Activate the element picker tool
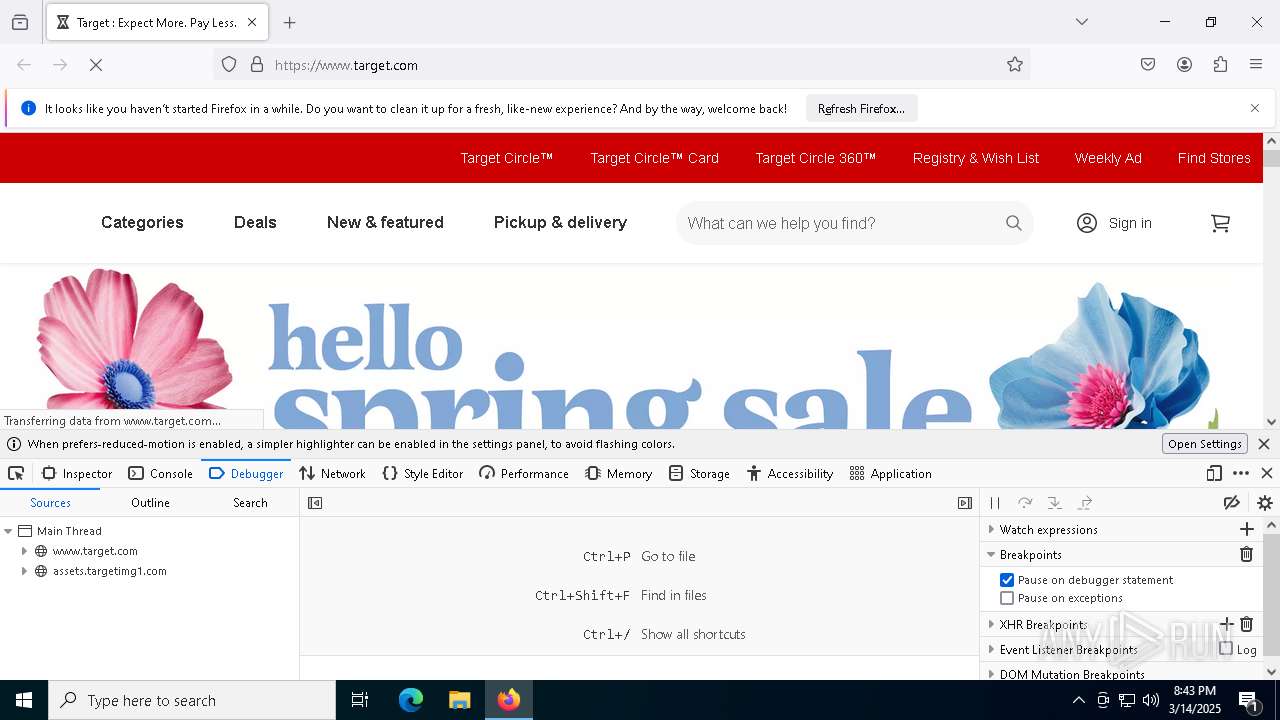The height and width of the screenshot is (720, 1280). point(16,474)
